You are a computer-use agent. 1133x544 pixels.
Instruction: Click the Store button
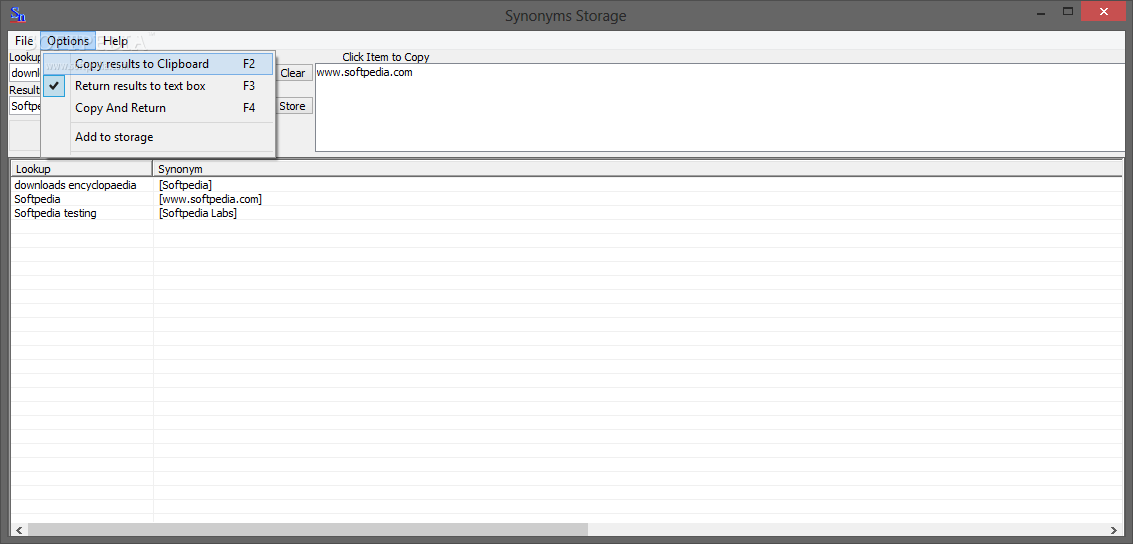[x=293, y=106]
